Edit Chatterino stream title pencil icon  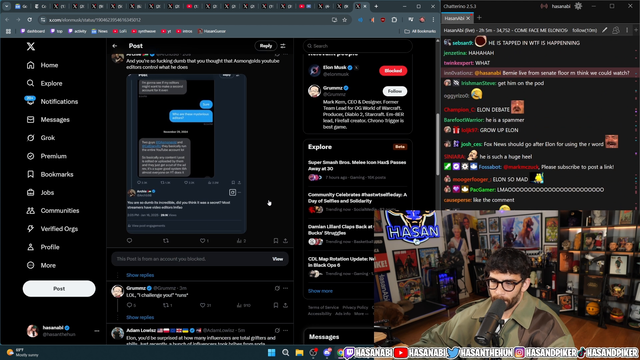[604, 30]
